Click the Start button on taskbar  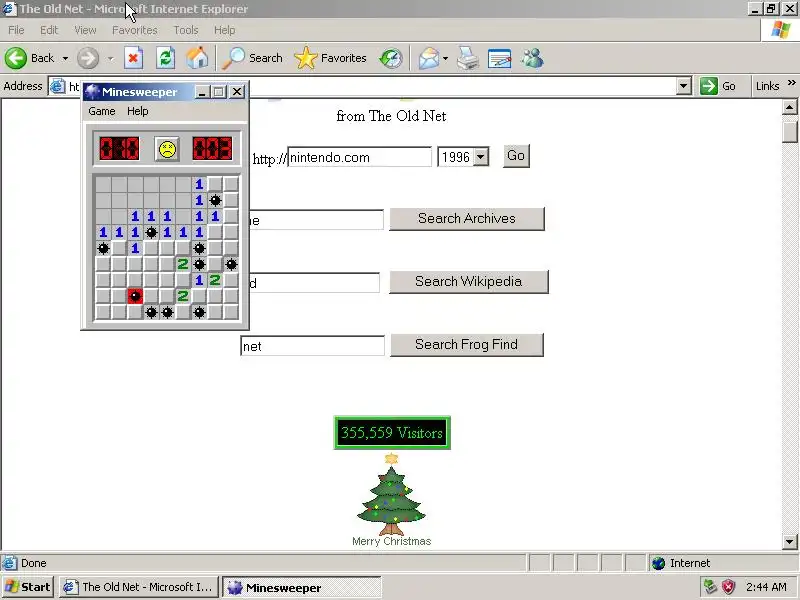[x=28, y=587]
